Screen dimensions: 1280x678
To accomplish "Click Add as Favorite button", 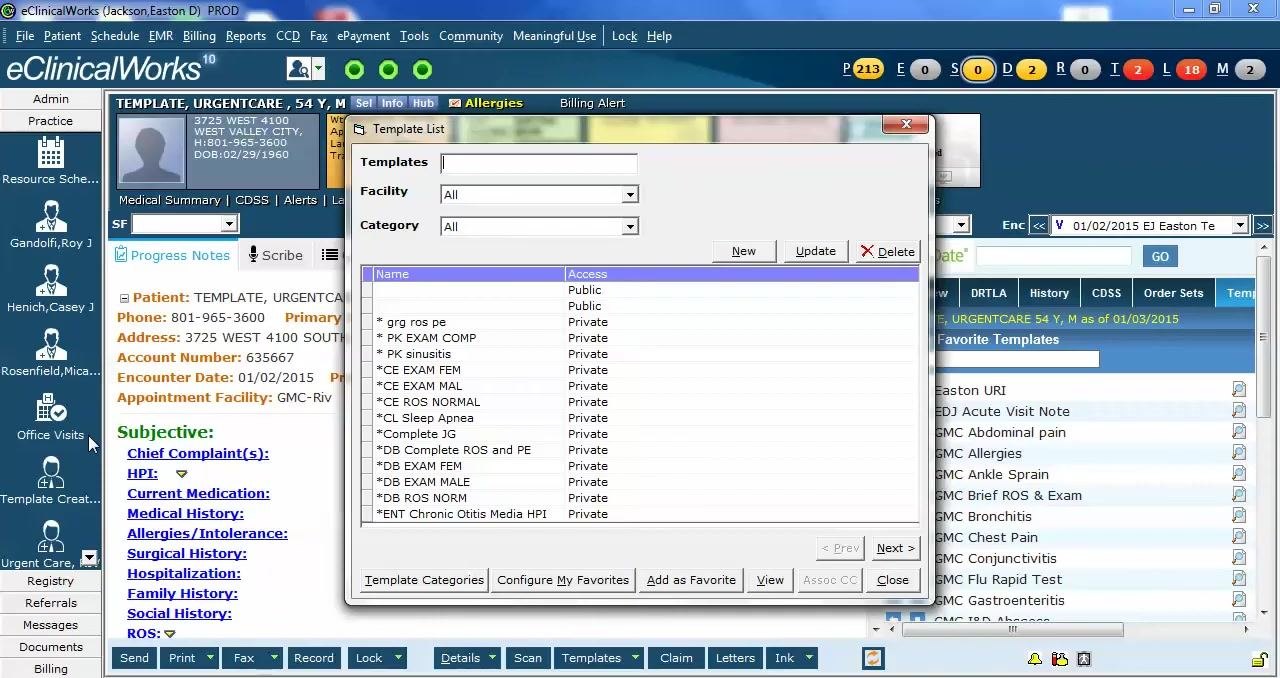I will coord(691,580).
